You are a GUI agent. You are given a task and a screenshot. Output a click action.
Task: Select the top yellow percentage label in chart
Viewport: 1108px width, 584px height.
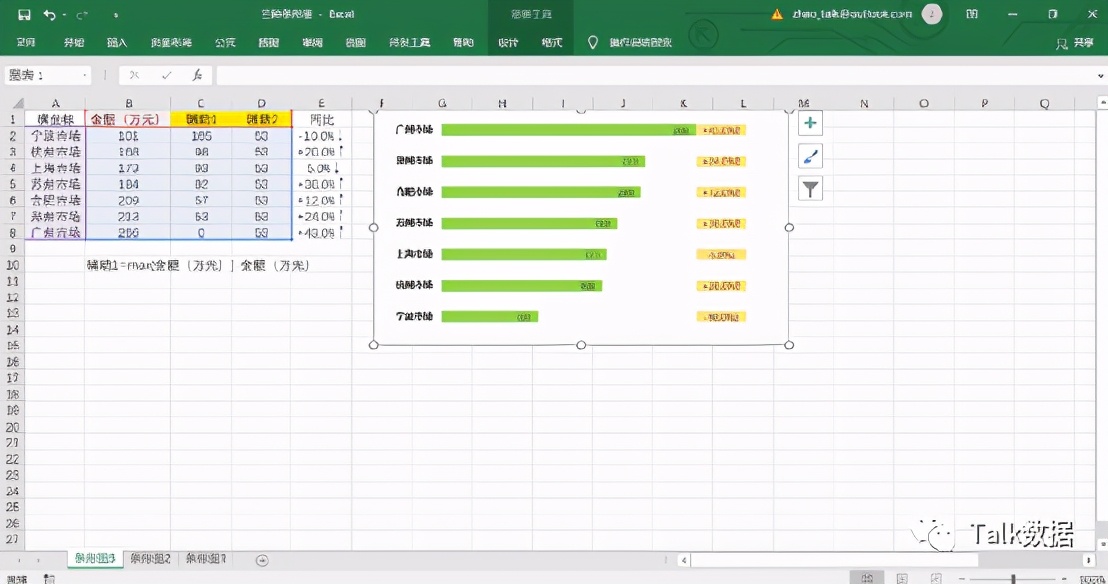[x=721, y=130]
